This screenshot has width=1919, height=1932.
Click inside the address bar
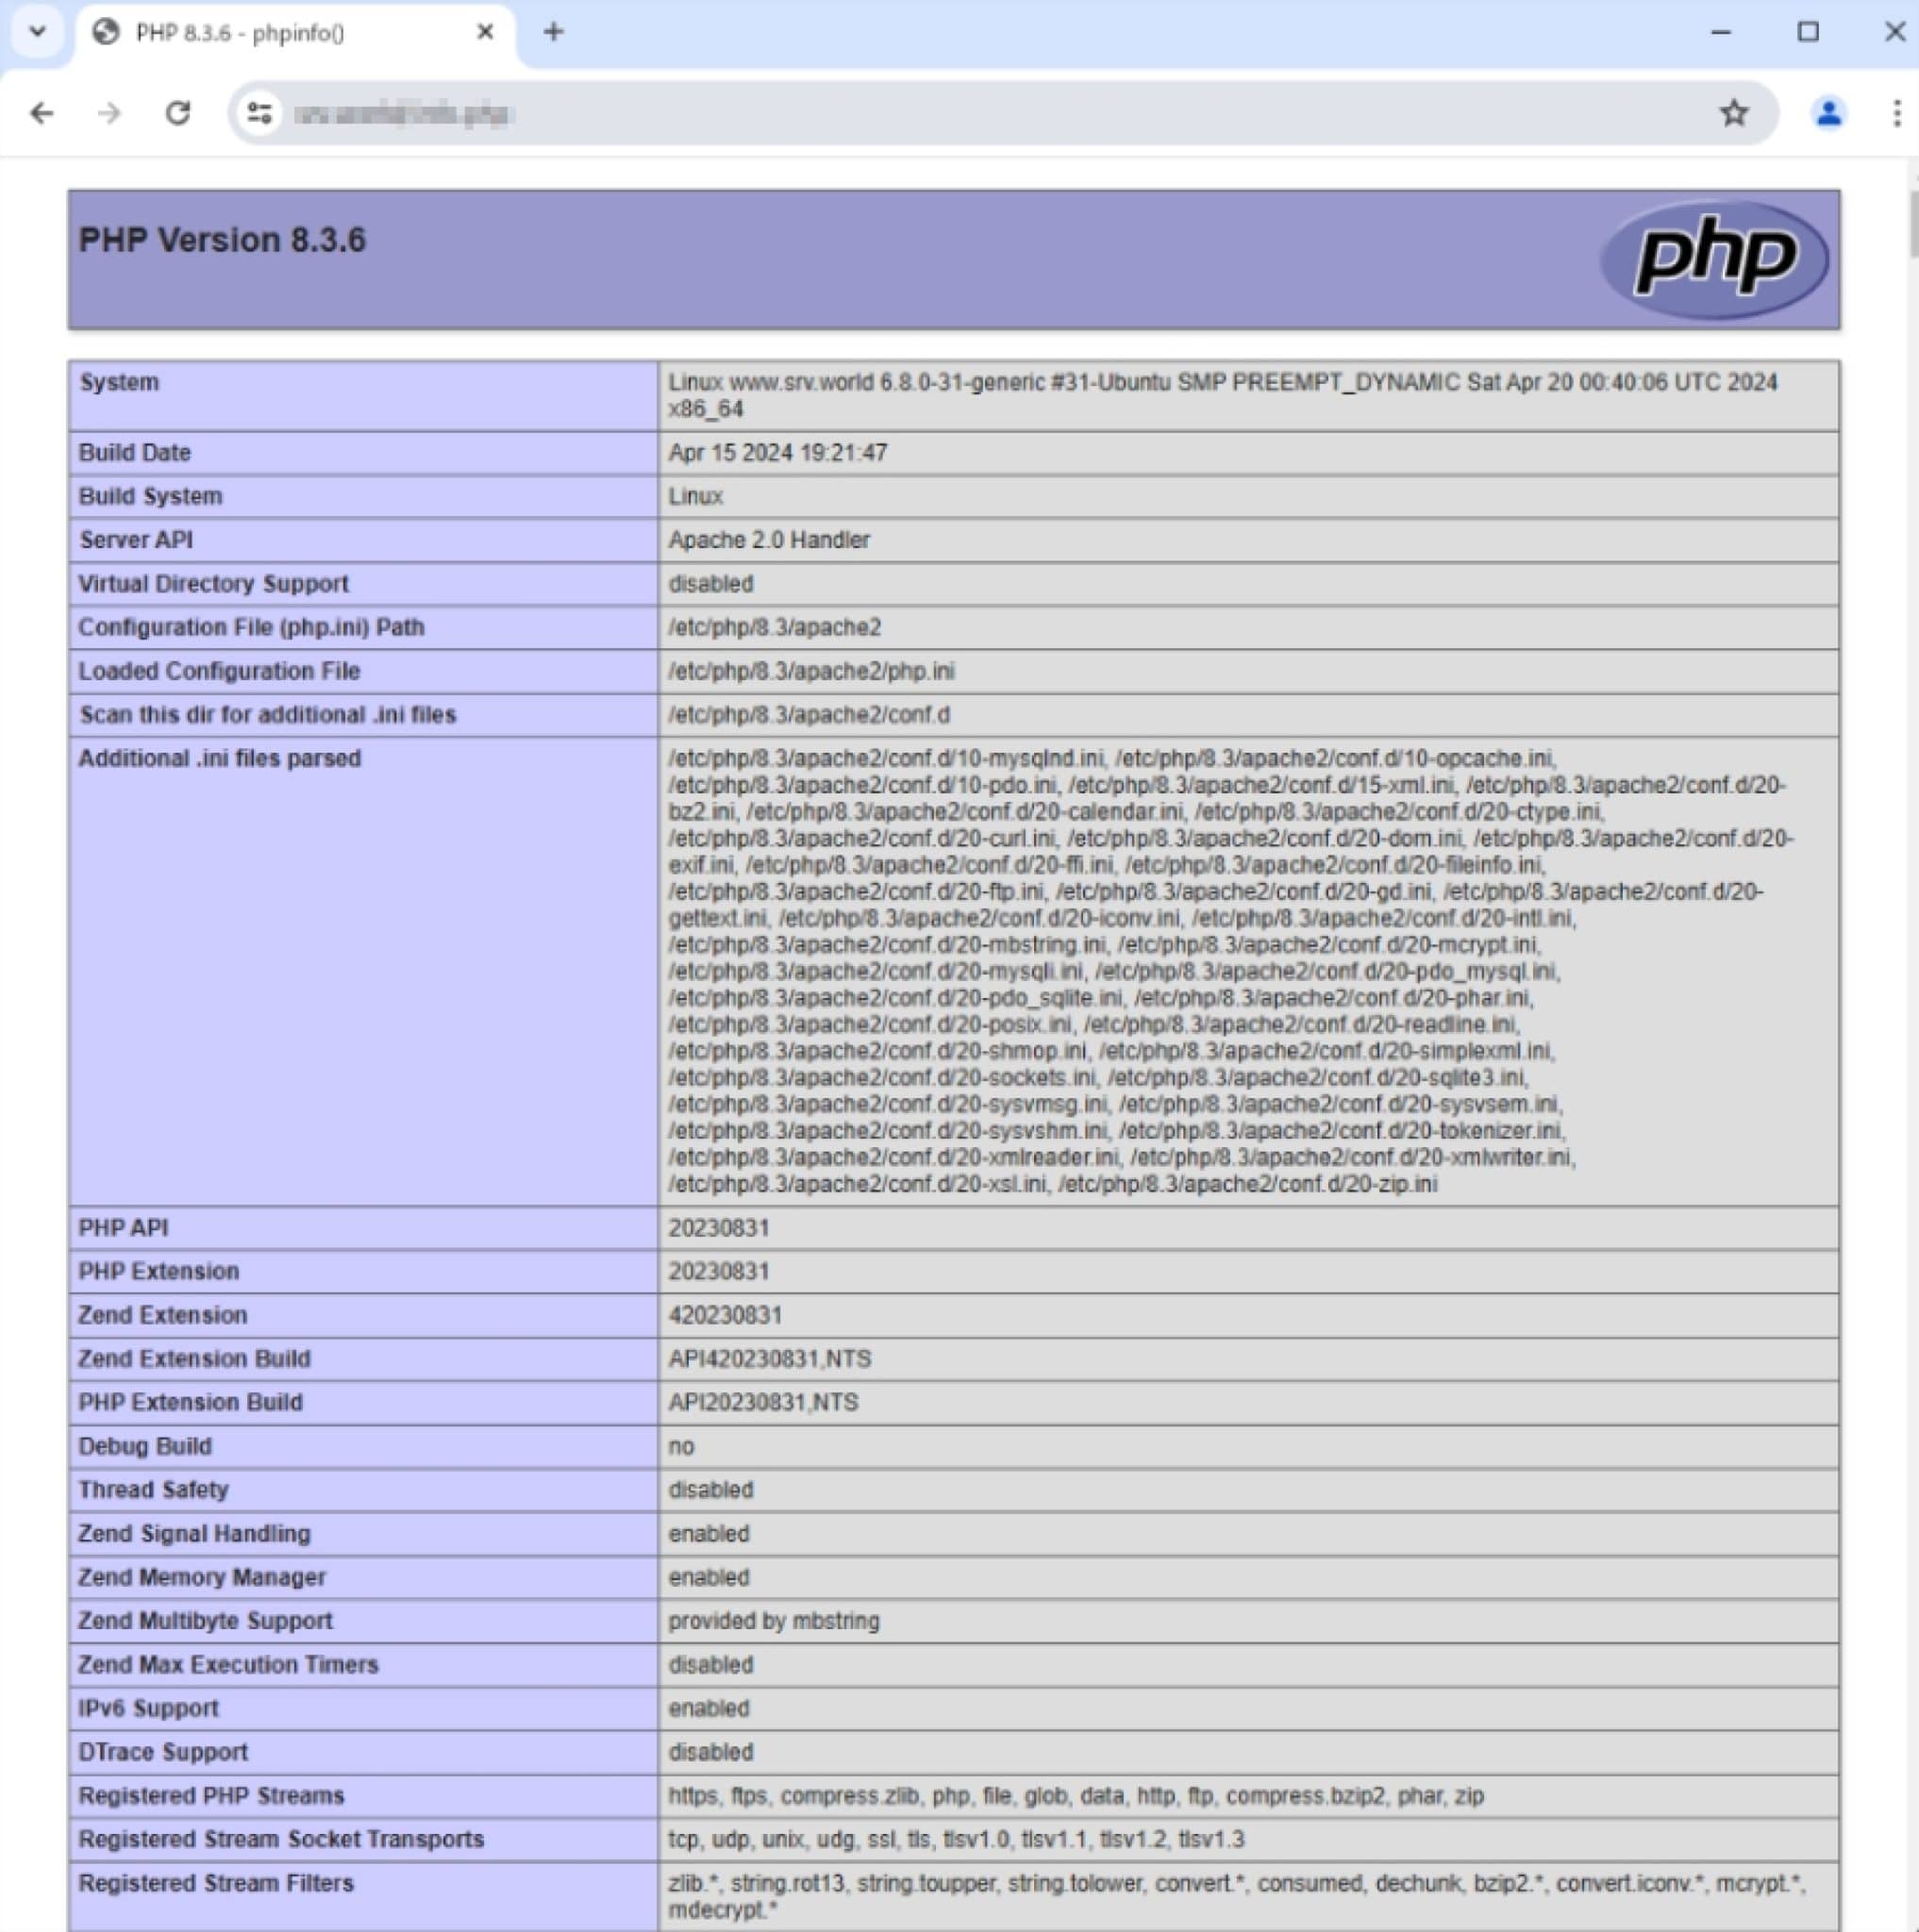click(700, 112)
